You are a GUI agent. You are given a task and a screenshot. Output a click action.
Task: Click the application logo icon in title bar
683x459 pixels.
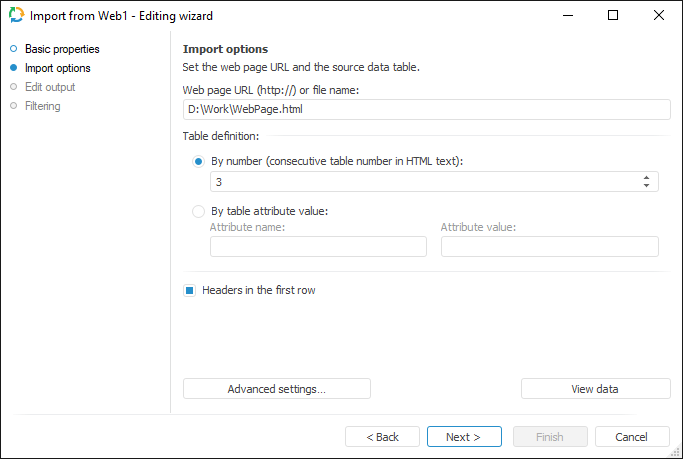(16, 16)
